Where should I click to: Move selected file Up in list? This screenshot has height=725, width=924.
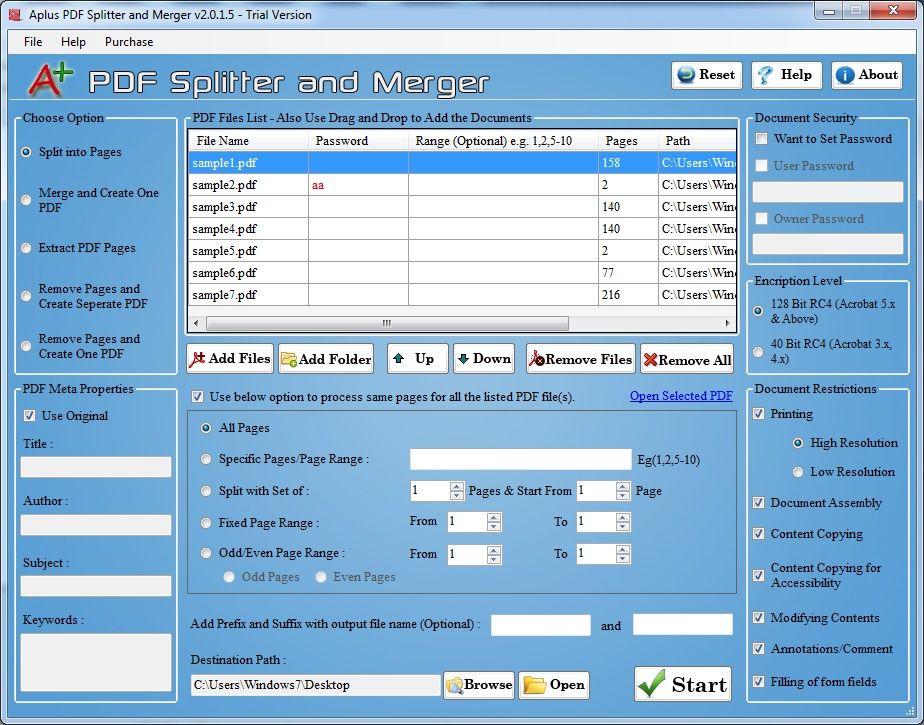click(417, 359)
